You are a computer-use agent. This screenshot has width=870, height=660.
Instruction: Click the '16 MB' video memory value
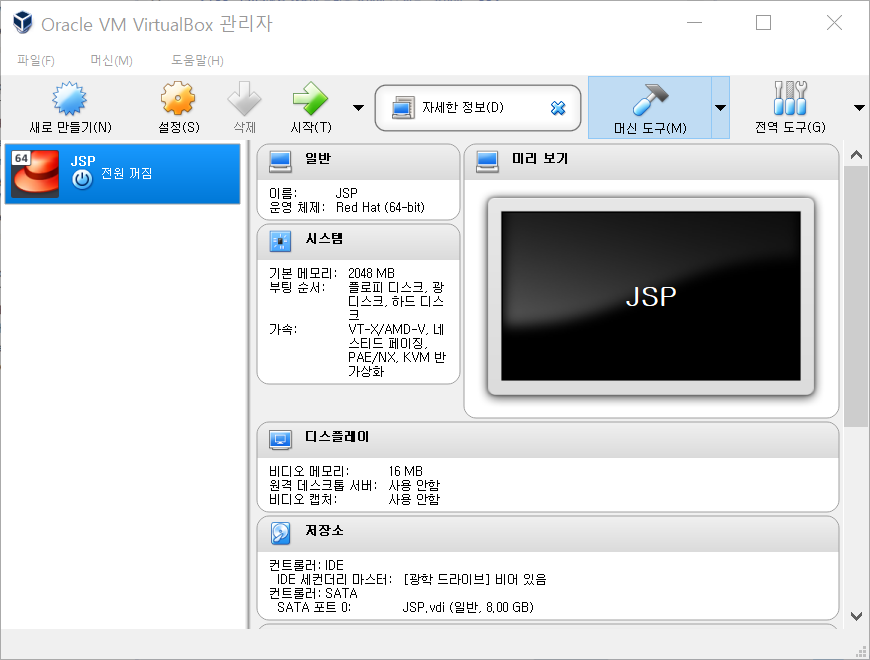click(406, 471)
